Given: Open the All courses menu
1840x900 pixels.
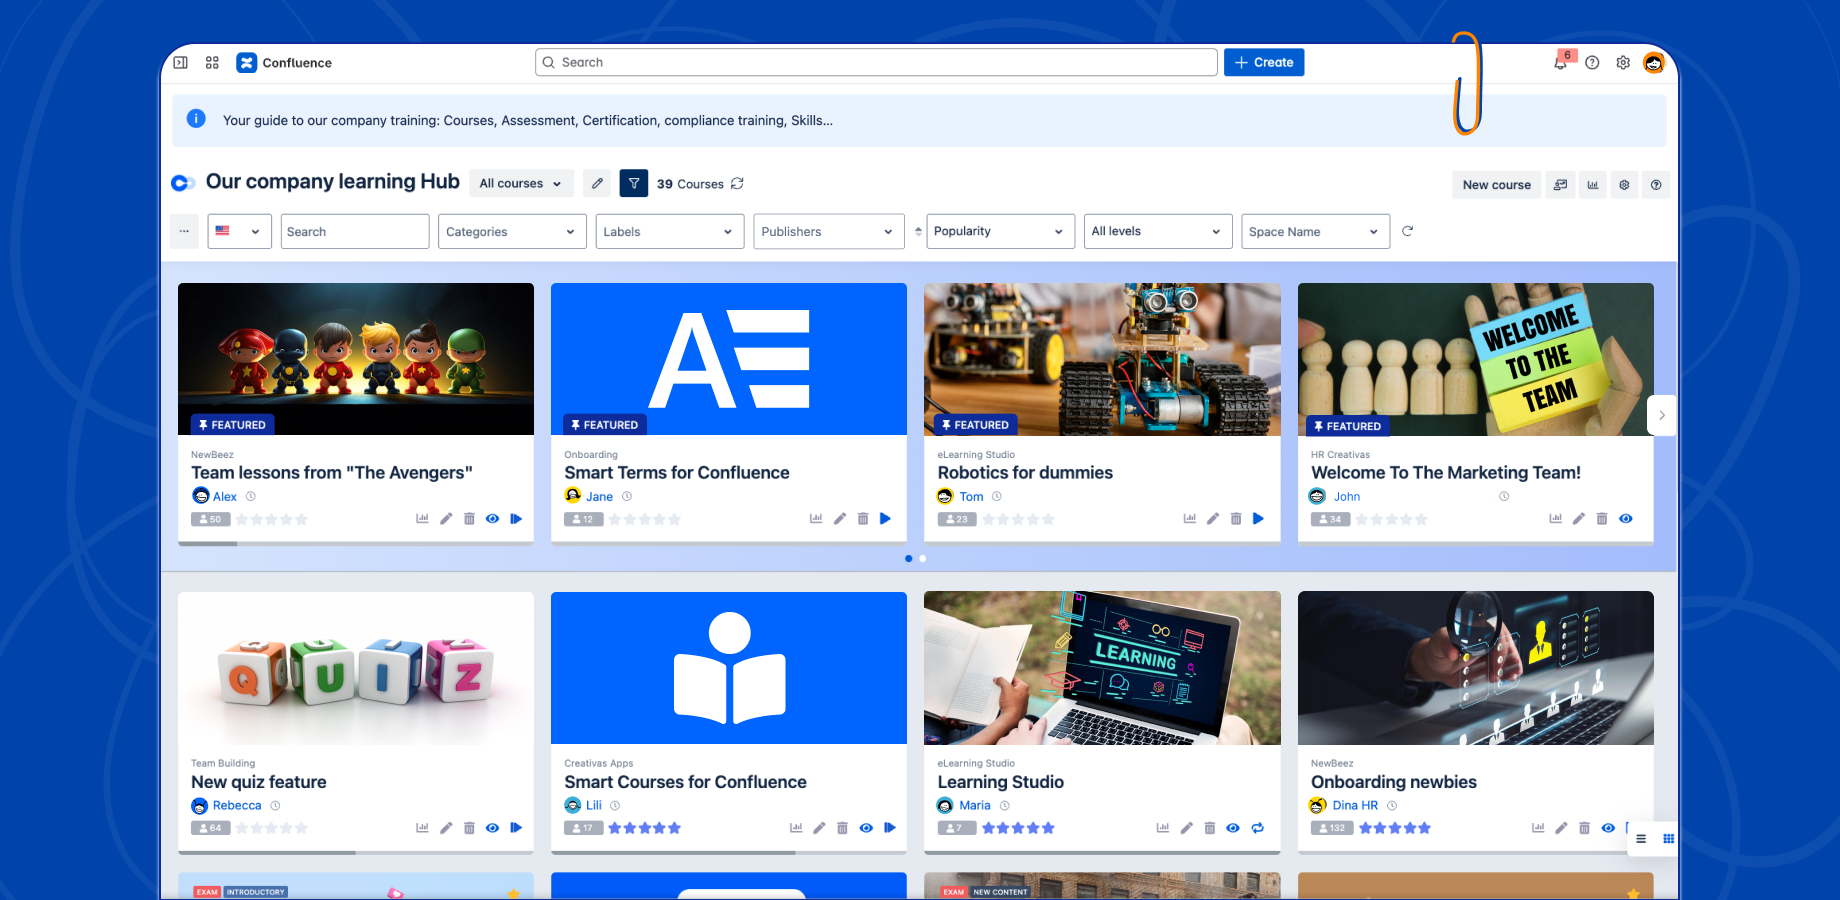Looking at the screenshot, I should pyautogui.click(x=521, y=184).
